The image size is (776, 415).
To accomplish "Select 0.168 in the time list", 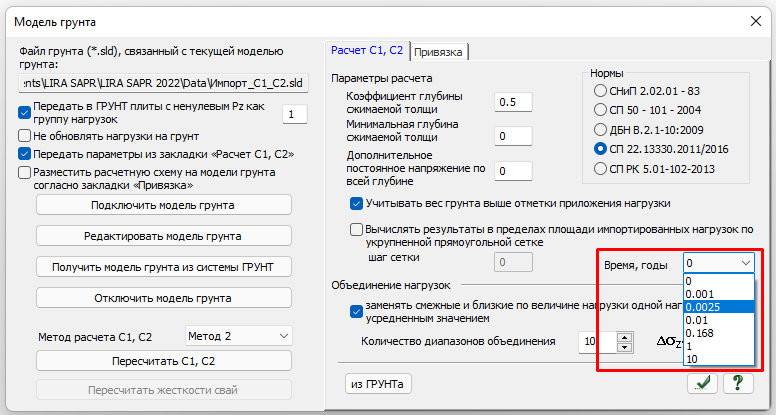I will click(699, 332).
